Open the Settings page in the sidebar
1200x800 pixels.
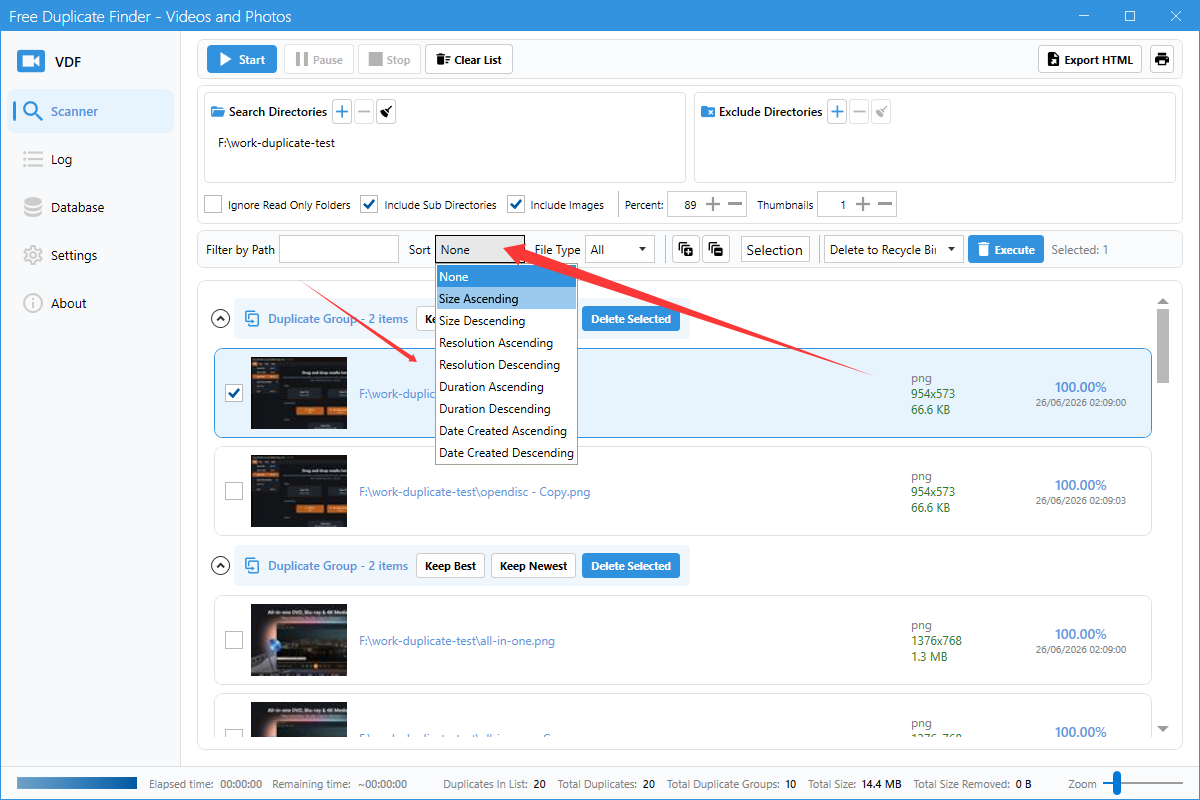point(92,255)
